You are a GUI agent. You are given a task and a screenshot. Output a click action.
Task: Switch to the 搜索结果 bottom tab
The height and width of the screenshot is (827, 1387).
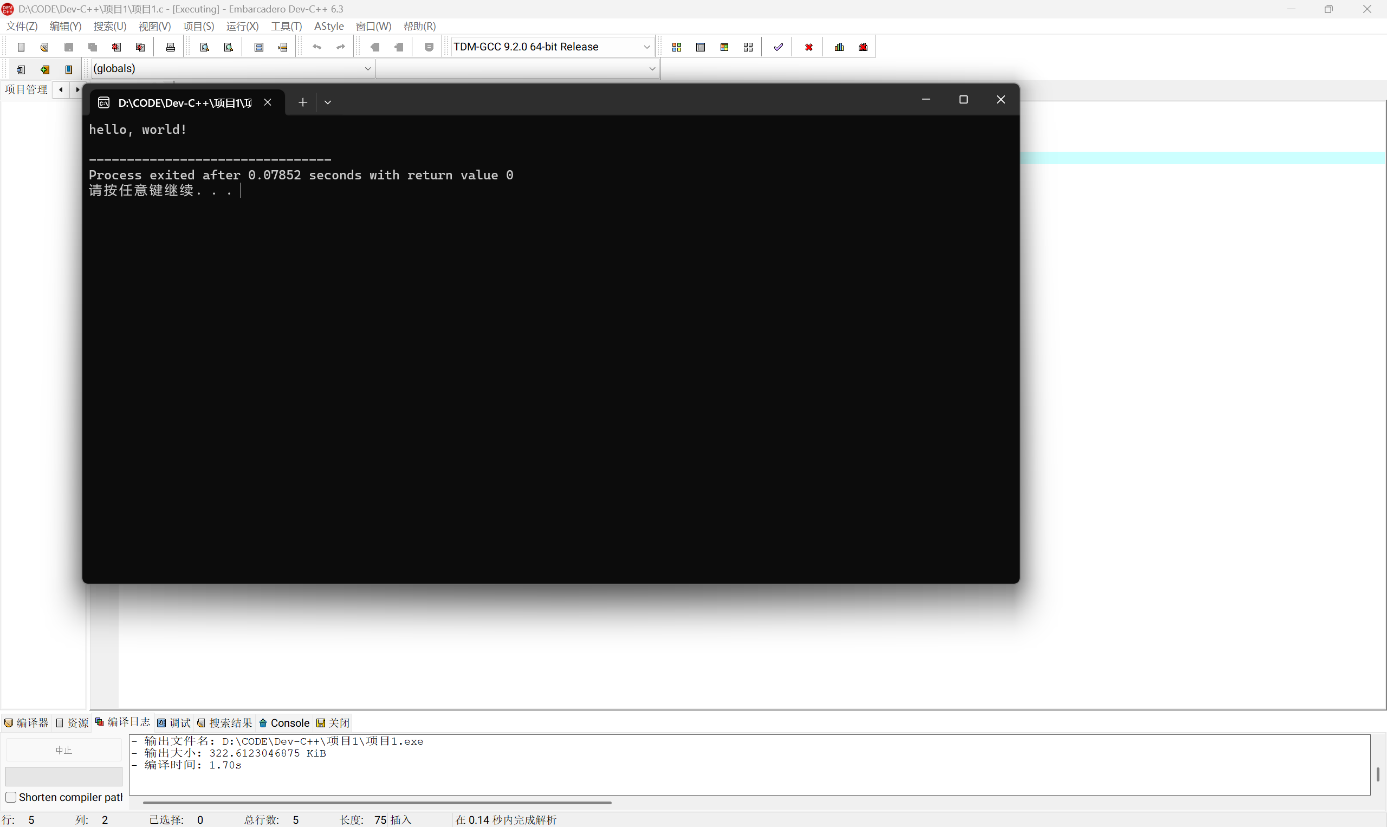pyautogui.click(x=225, y=723)
